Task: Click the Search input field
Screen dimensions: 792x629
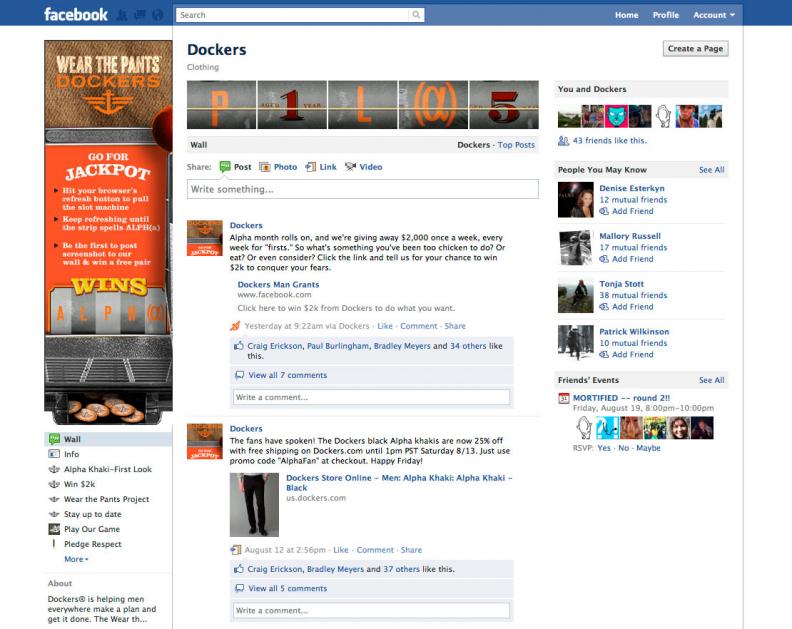Action: (293, 15)
